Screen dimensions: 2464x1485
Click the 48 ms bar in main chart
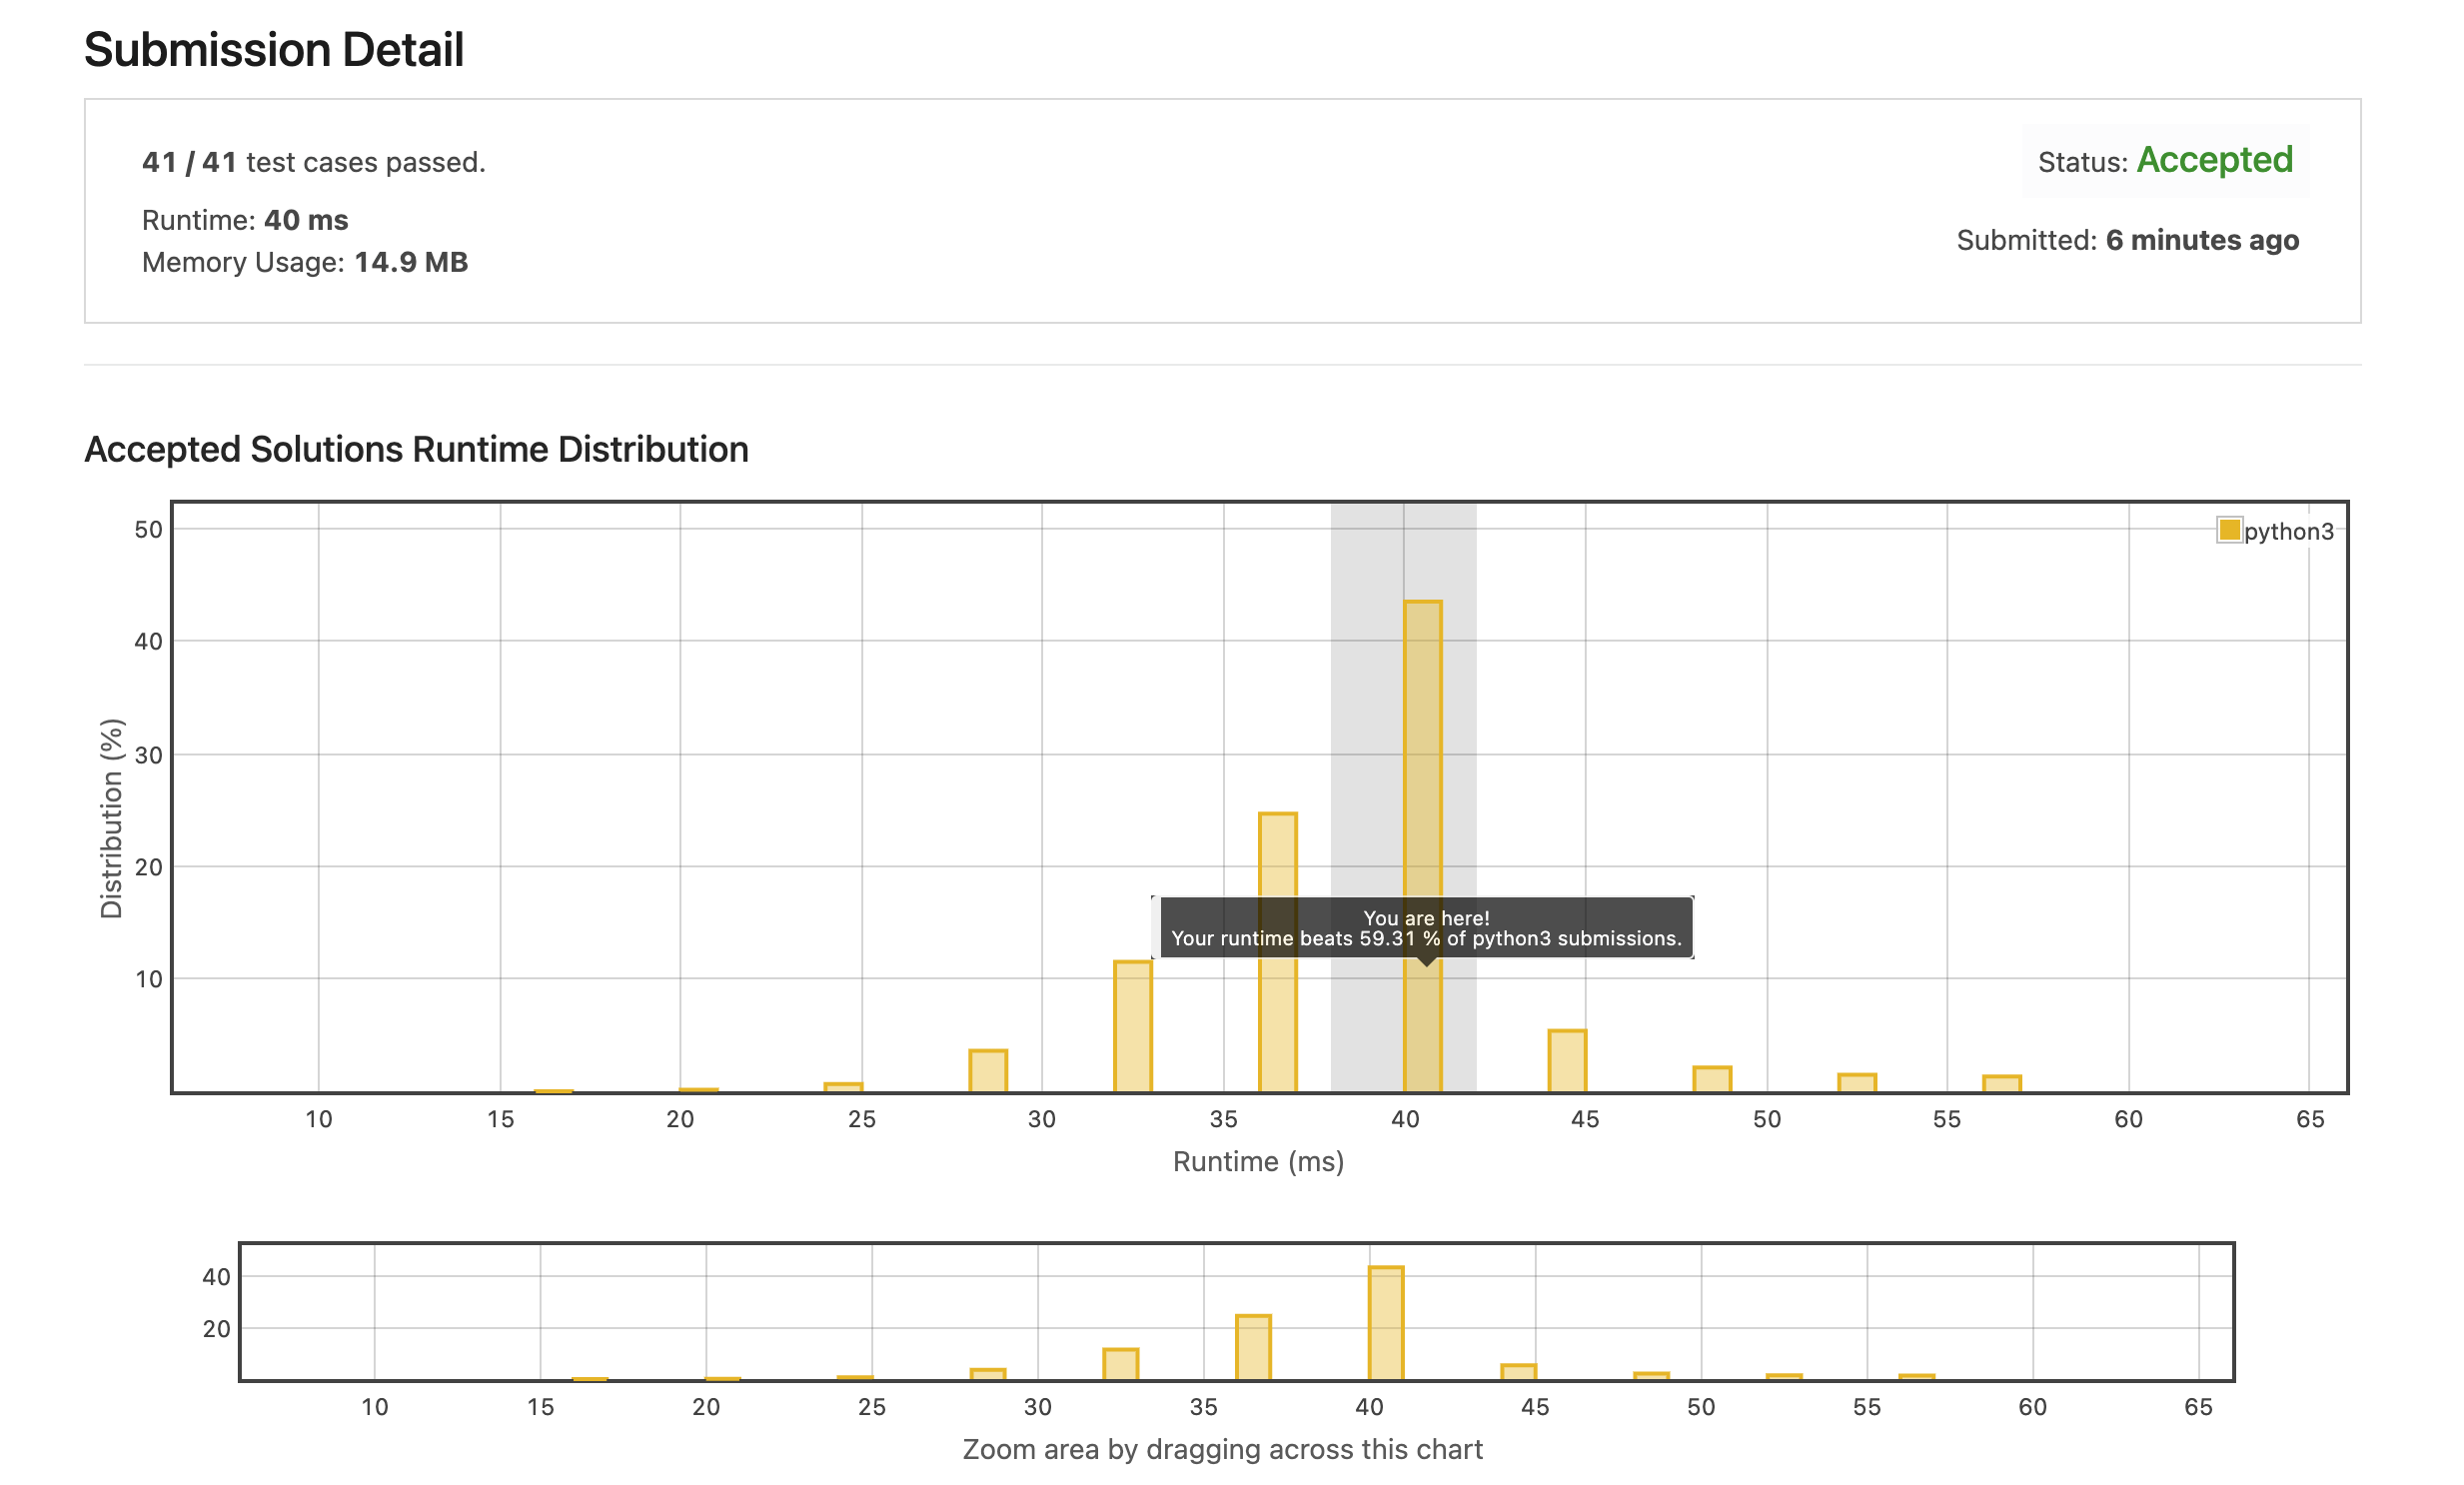[1712, 1080]
